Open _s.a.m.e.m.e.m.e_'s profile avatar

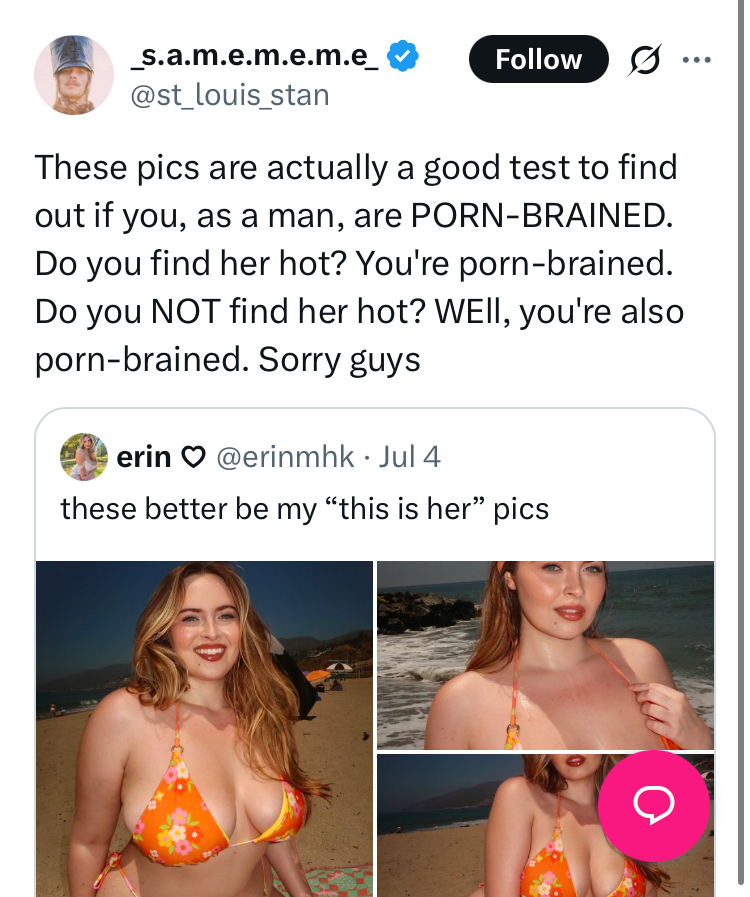74,74
